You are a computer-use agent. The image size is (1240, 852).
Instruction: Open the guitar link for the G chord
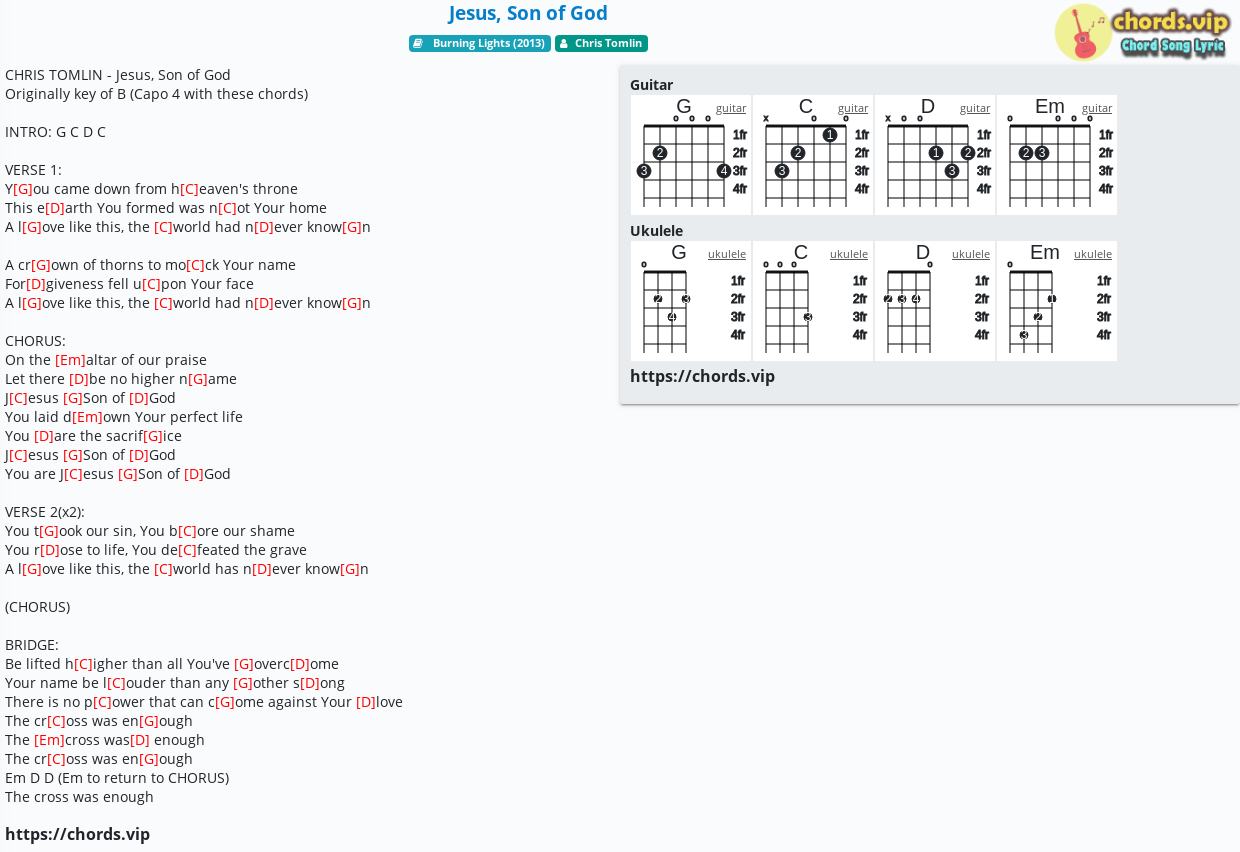tap(731, 108)
